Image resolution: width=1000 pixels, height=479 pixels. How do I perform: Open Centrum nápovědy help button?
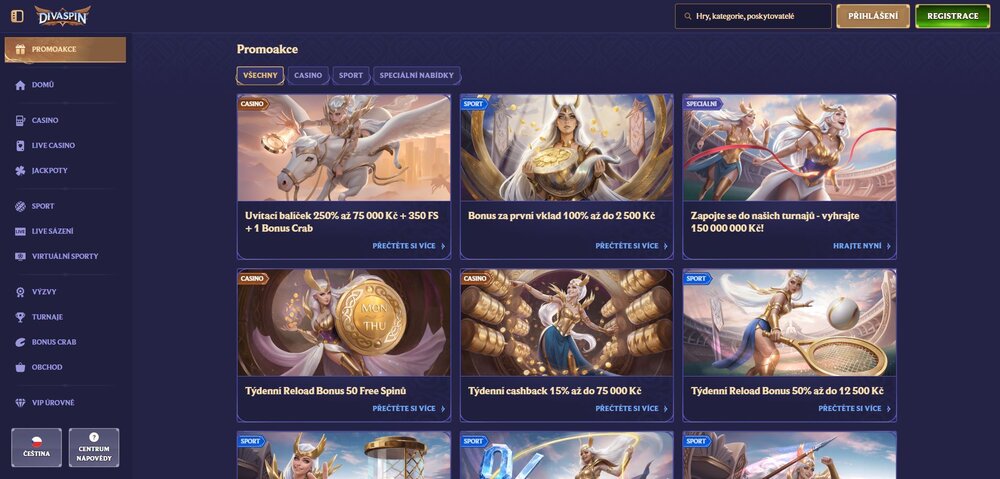point(94,447)
